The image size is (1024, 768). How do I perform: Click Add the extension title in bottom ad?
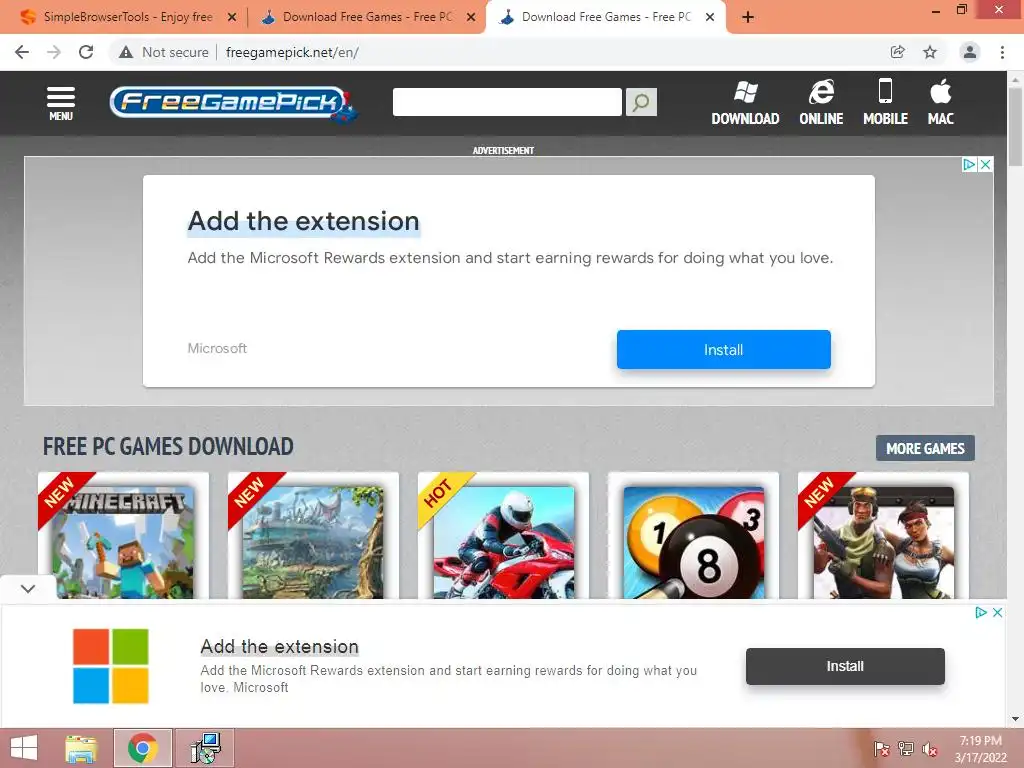click(280, 647)
